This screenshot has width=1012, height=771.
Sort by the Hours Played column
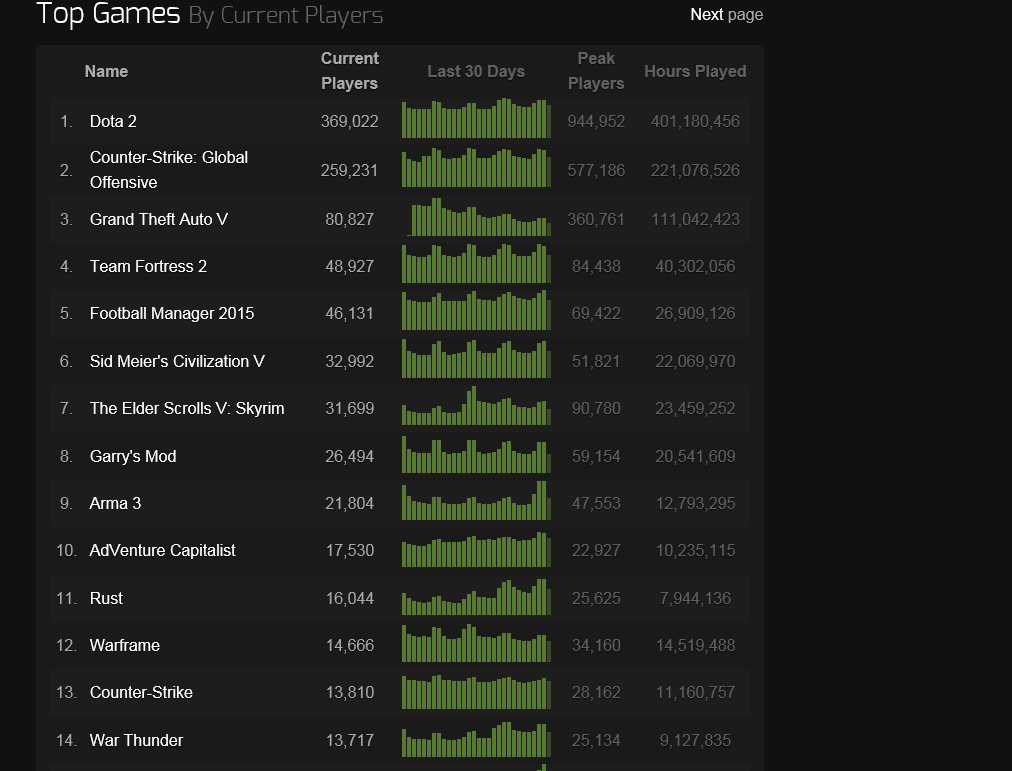click(695, 71)
